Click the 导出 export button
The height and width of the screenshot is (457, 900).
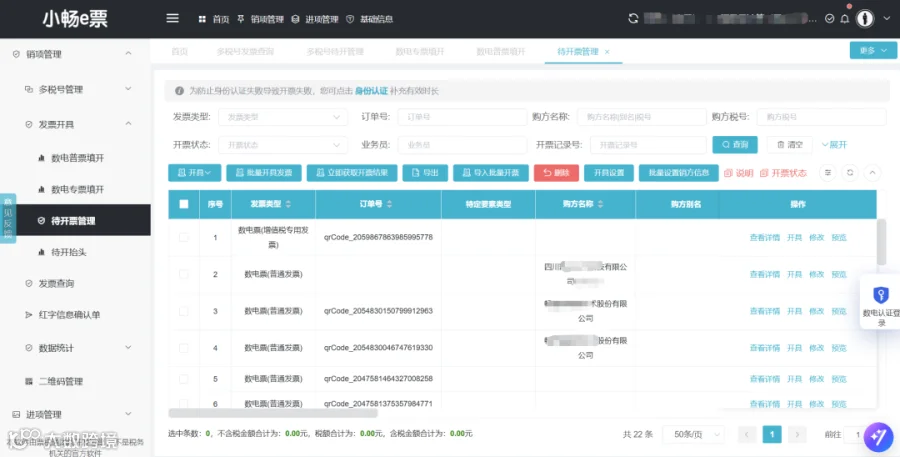(425, 173)
